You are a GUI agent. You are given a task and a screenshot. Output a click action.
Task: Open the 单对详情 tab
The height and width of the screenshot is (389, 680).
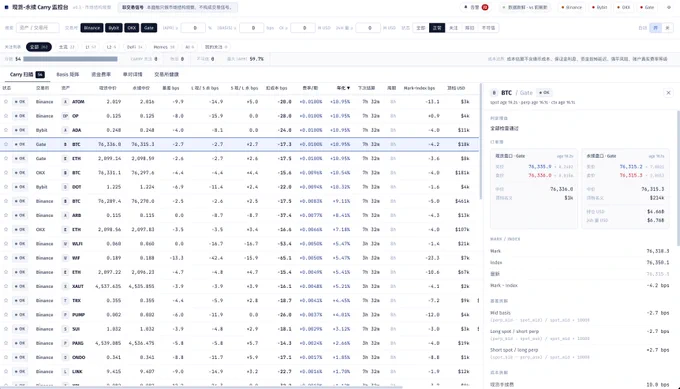click(133, 75)
